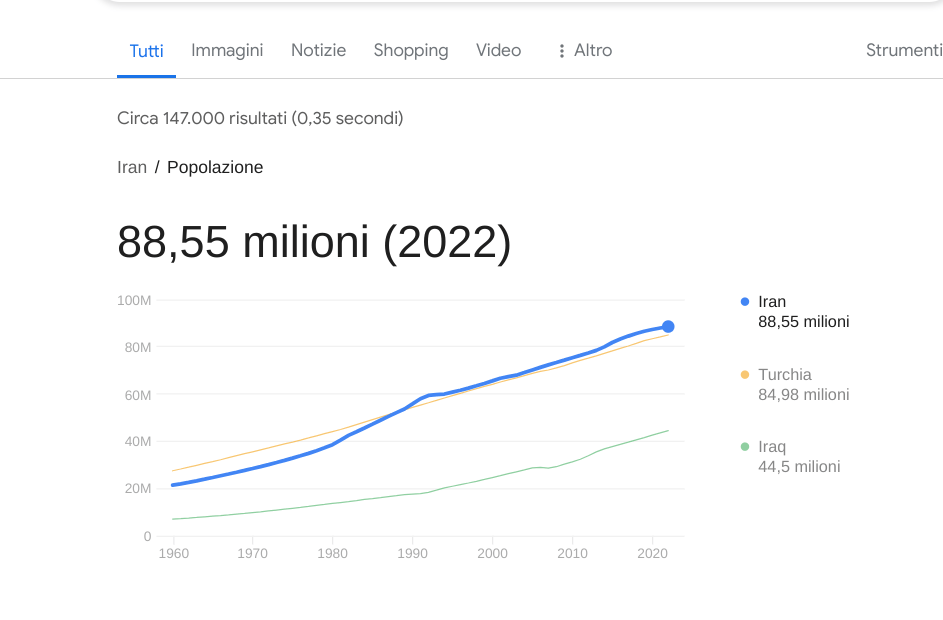Click the 100M y-axis label

coord(134,300)
